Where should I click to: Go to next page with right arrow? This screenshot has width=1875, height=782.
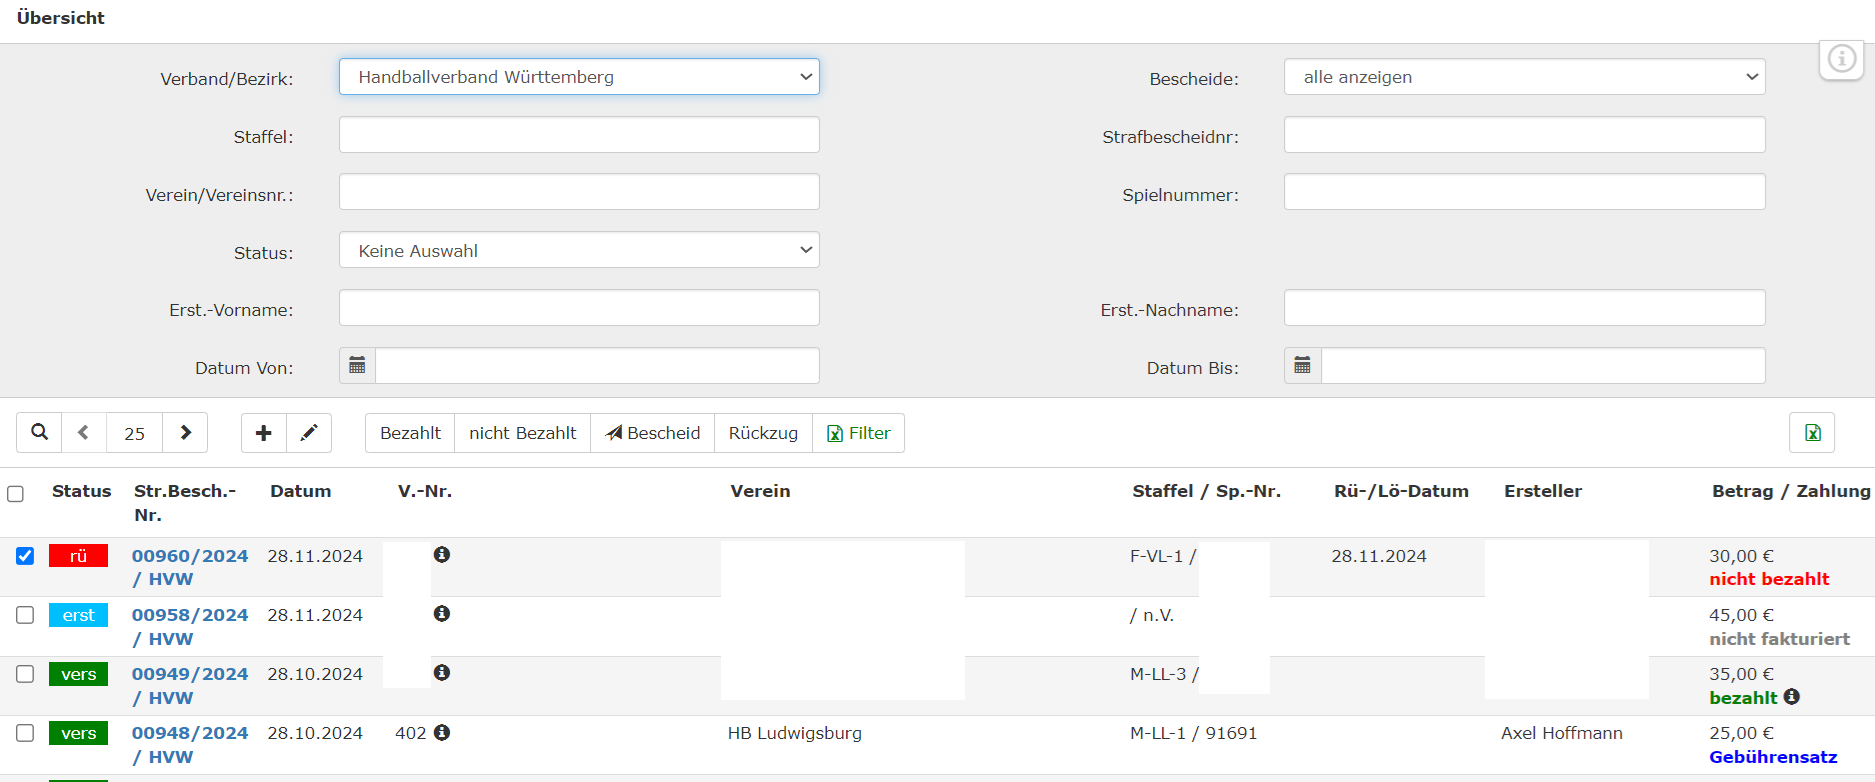185,433
